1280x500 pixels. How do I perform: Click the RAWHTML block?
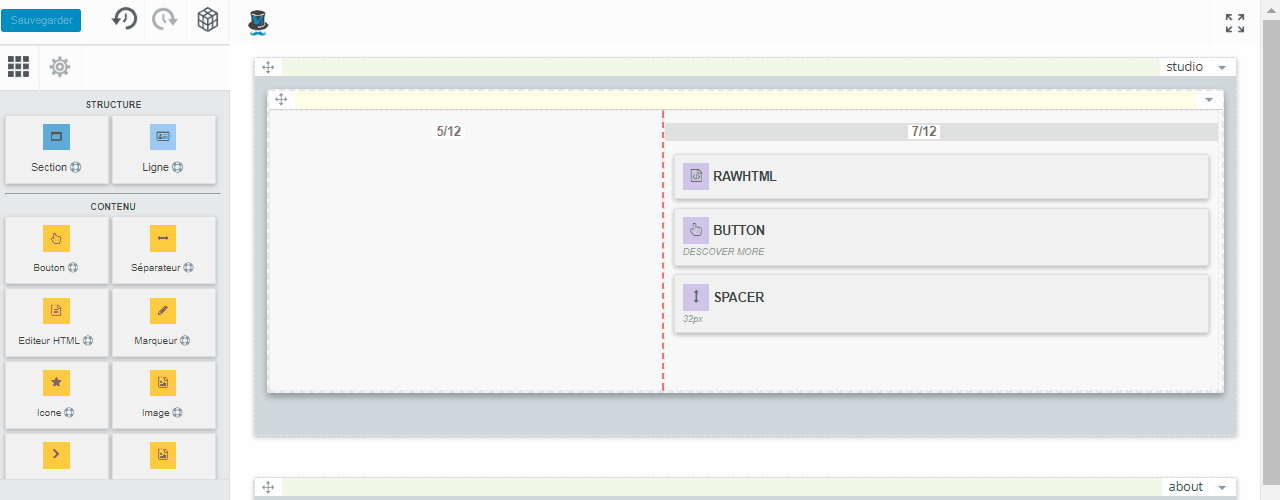[940, 177]
